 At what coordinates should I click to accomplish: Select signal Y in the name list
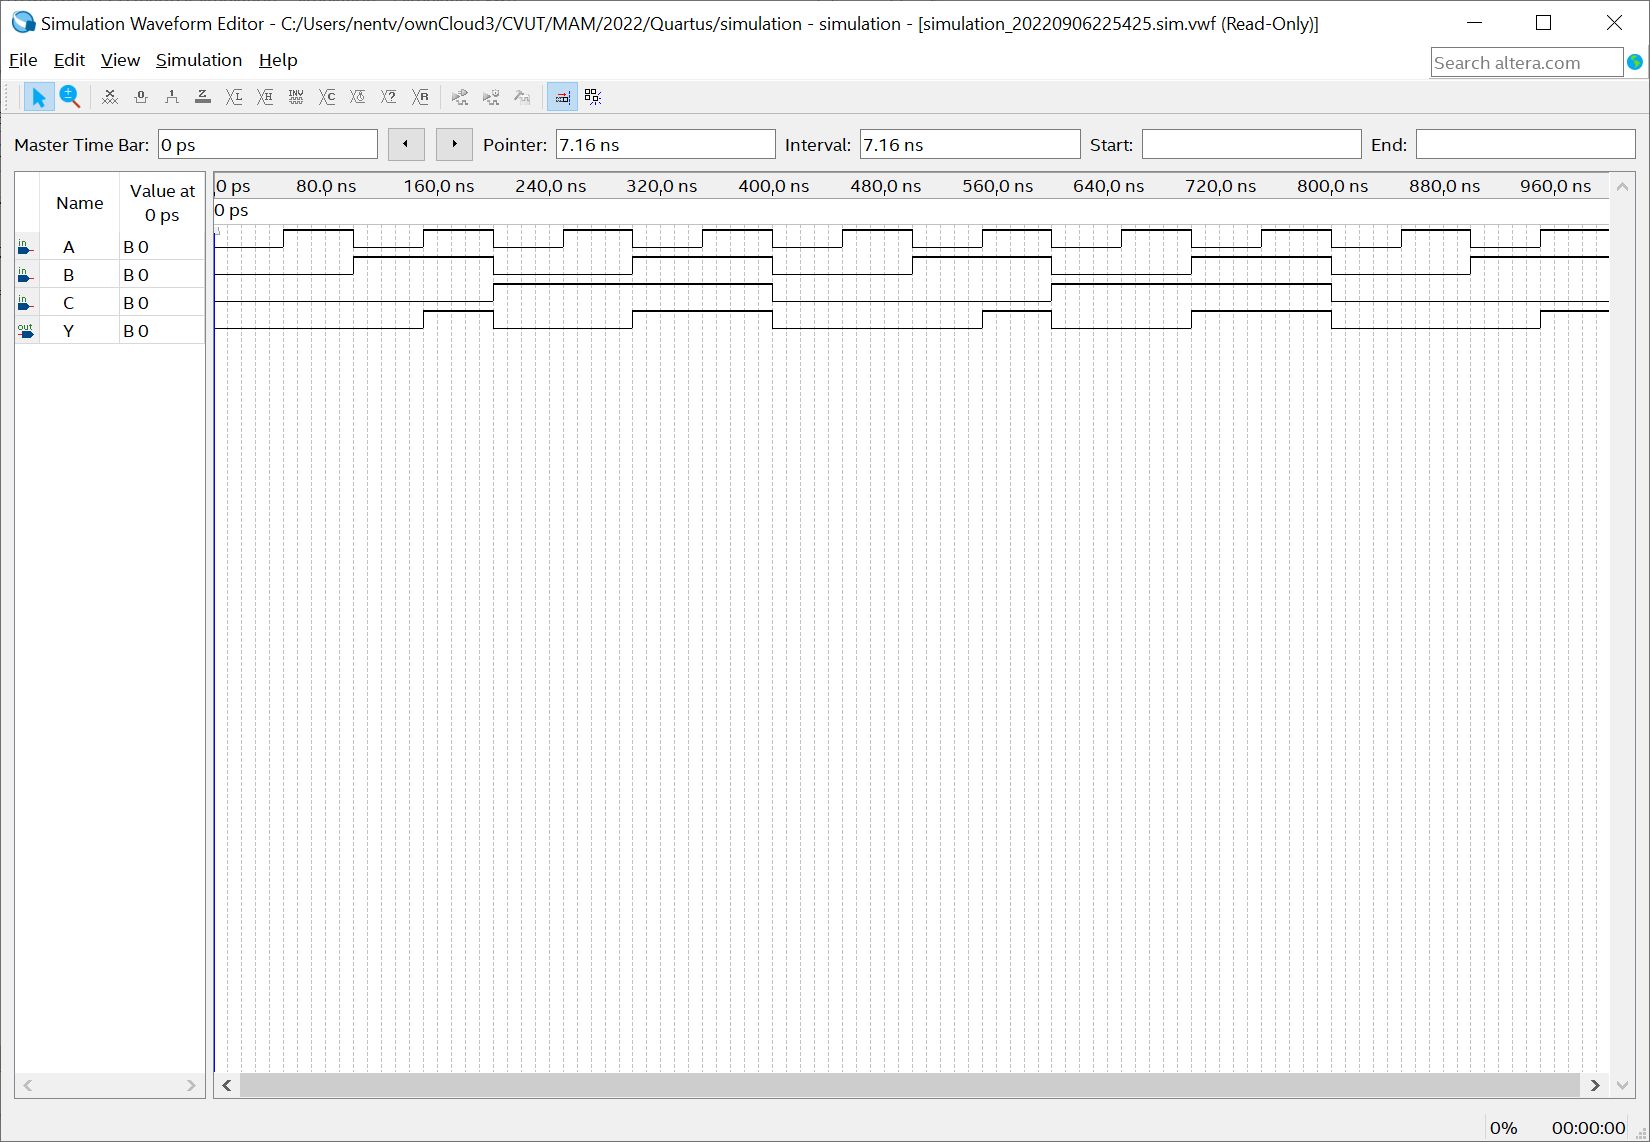(69, 331)
